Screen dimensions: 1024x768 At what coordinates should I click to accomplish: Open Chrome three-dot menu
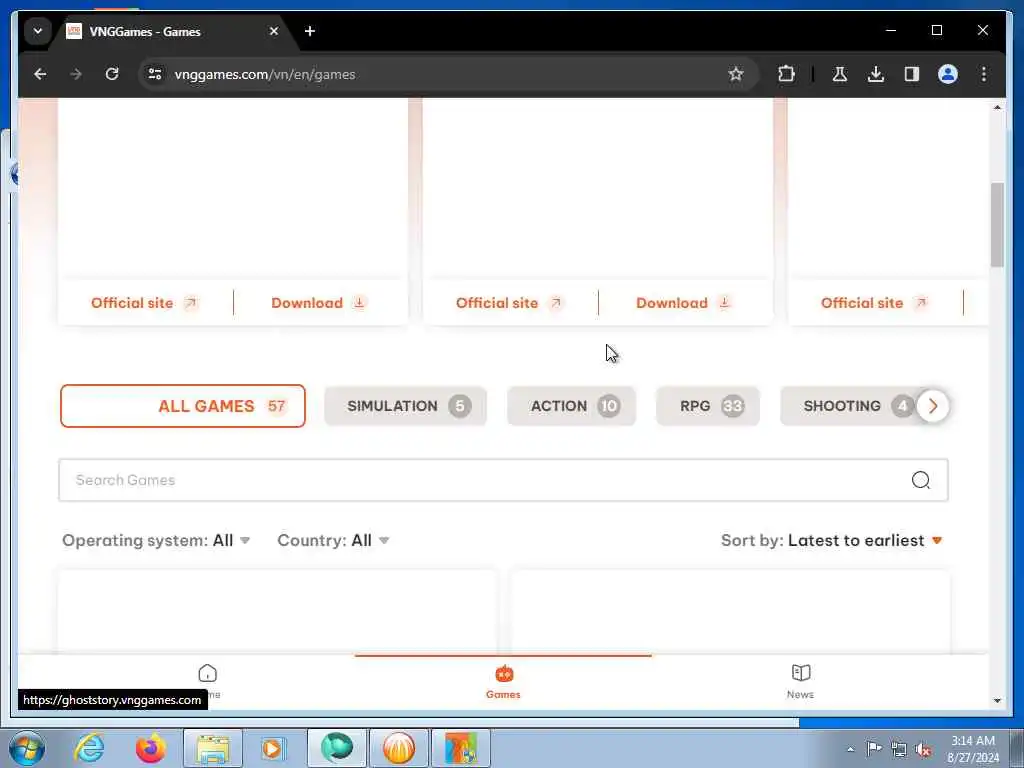984,74
